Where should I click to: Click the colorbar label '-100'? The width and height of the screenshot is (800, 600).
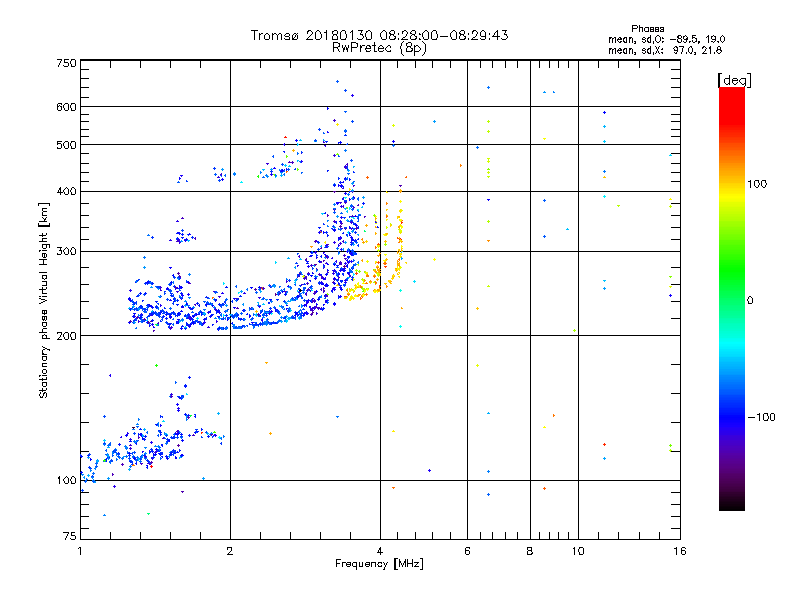(761, 417)
